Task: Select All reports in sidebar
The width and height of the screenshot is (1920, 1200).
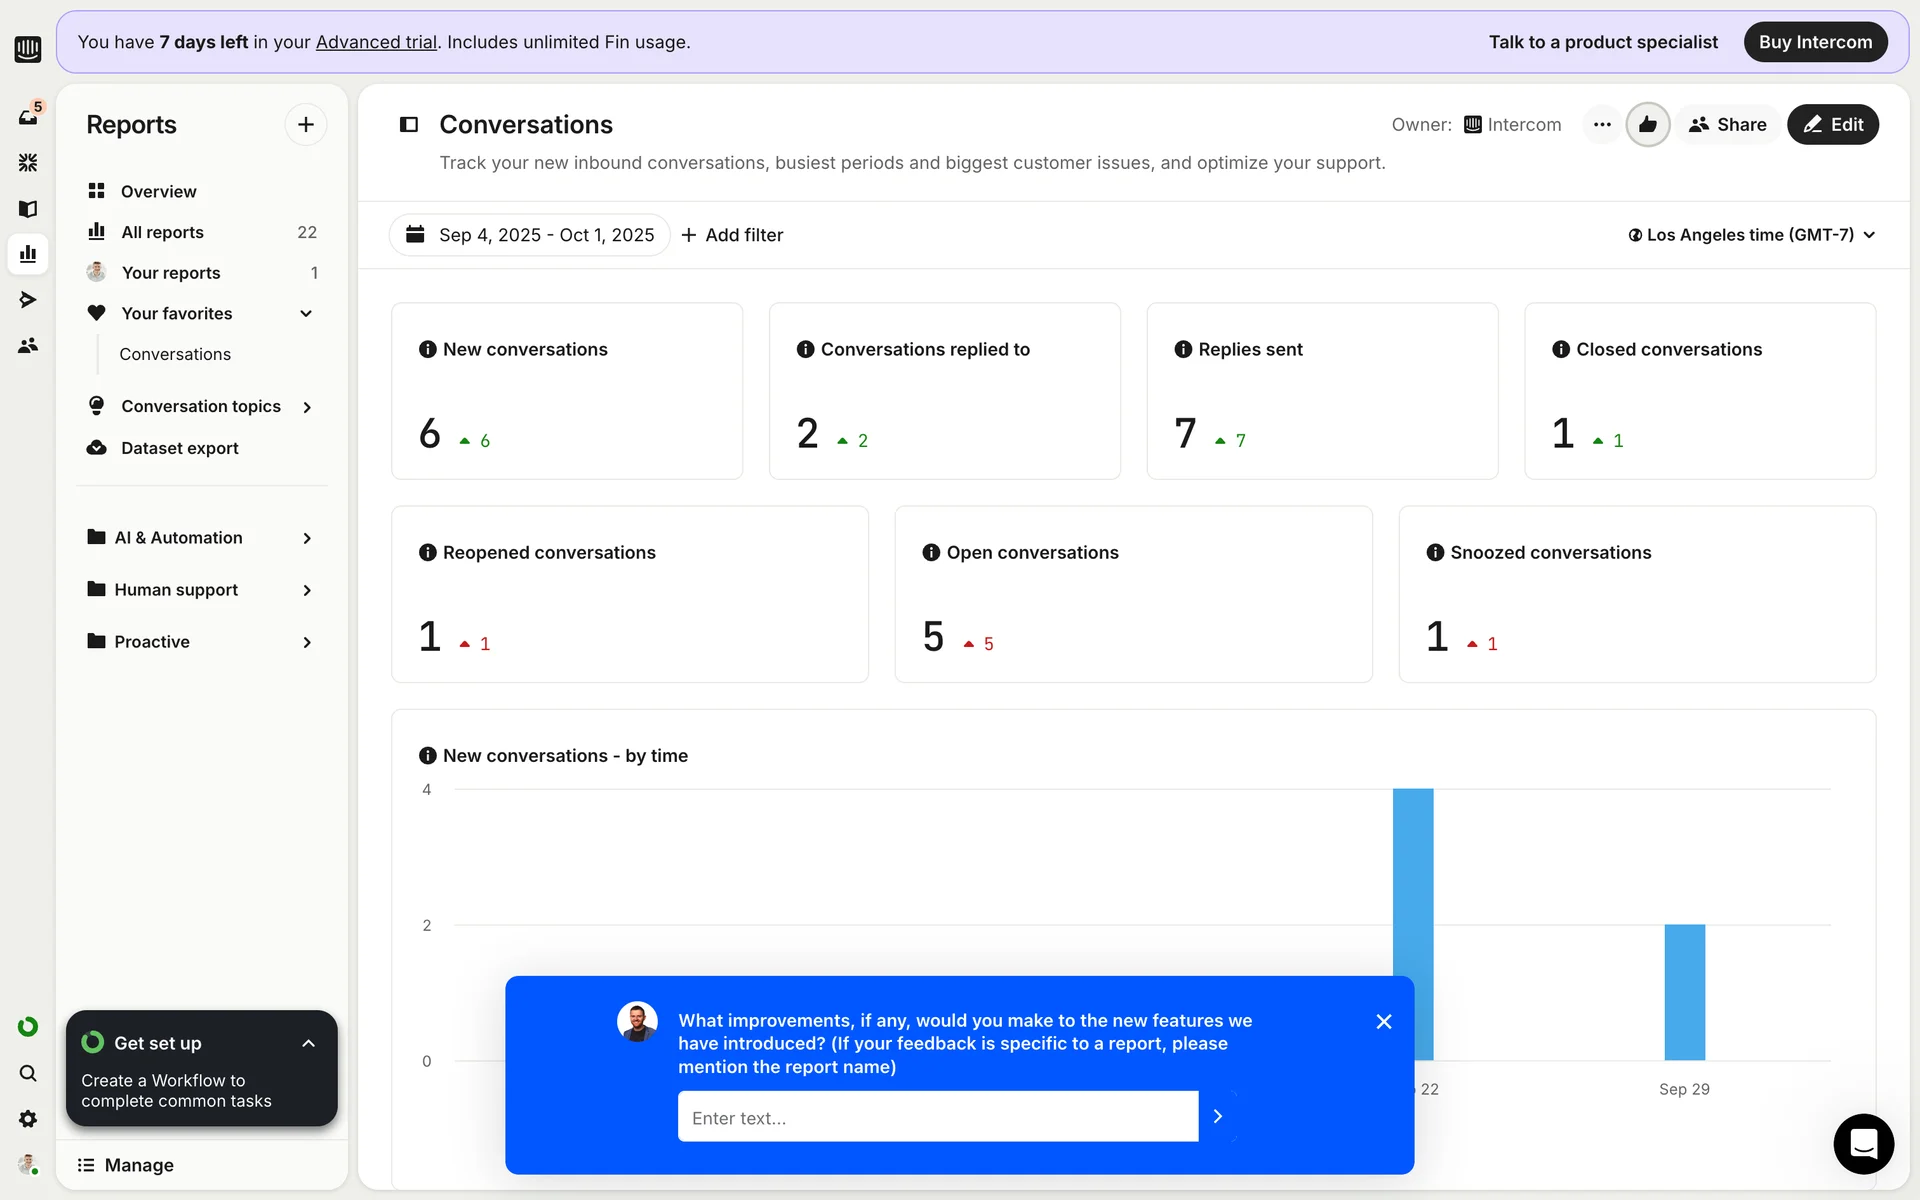Action: click(x=162, y=232)
